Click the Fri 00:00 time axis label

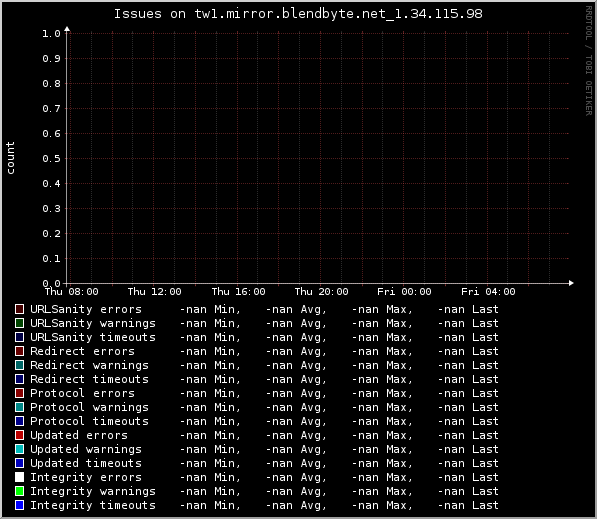[404, 292]
